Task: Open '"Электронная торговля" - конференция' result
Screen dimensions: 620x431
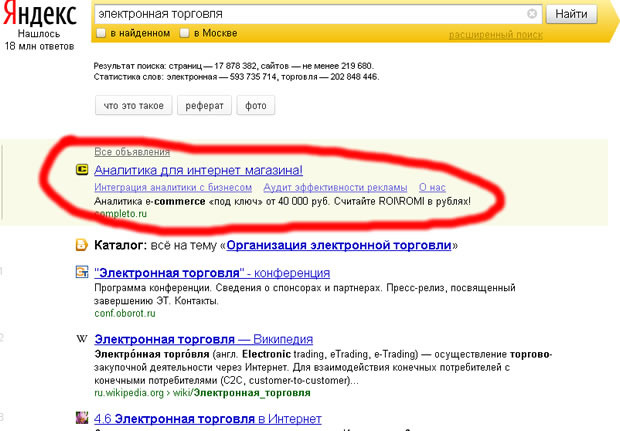Action: (x=212, y=273)
